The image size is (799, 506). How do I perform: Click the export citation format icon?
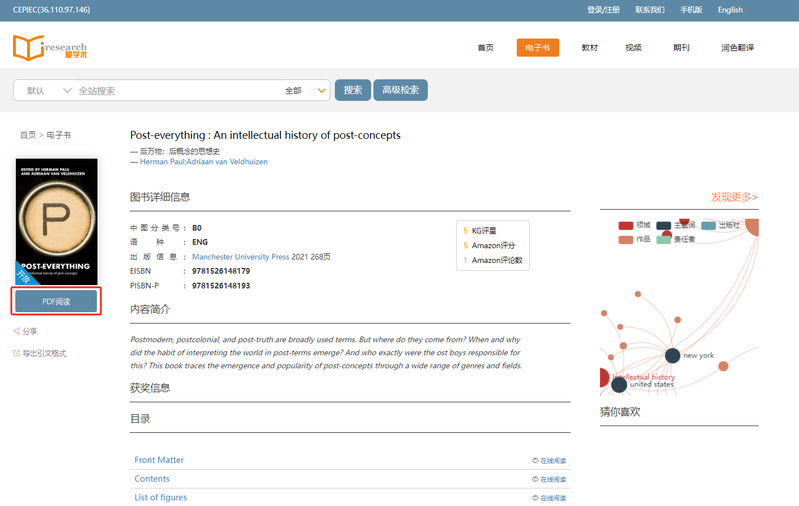[x=16, y=353]
